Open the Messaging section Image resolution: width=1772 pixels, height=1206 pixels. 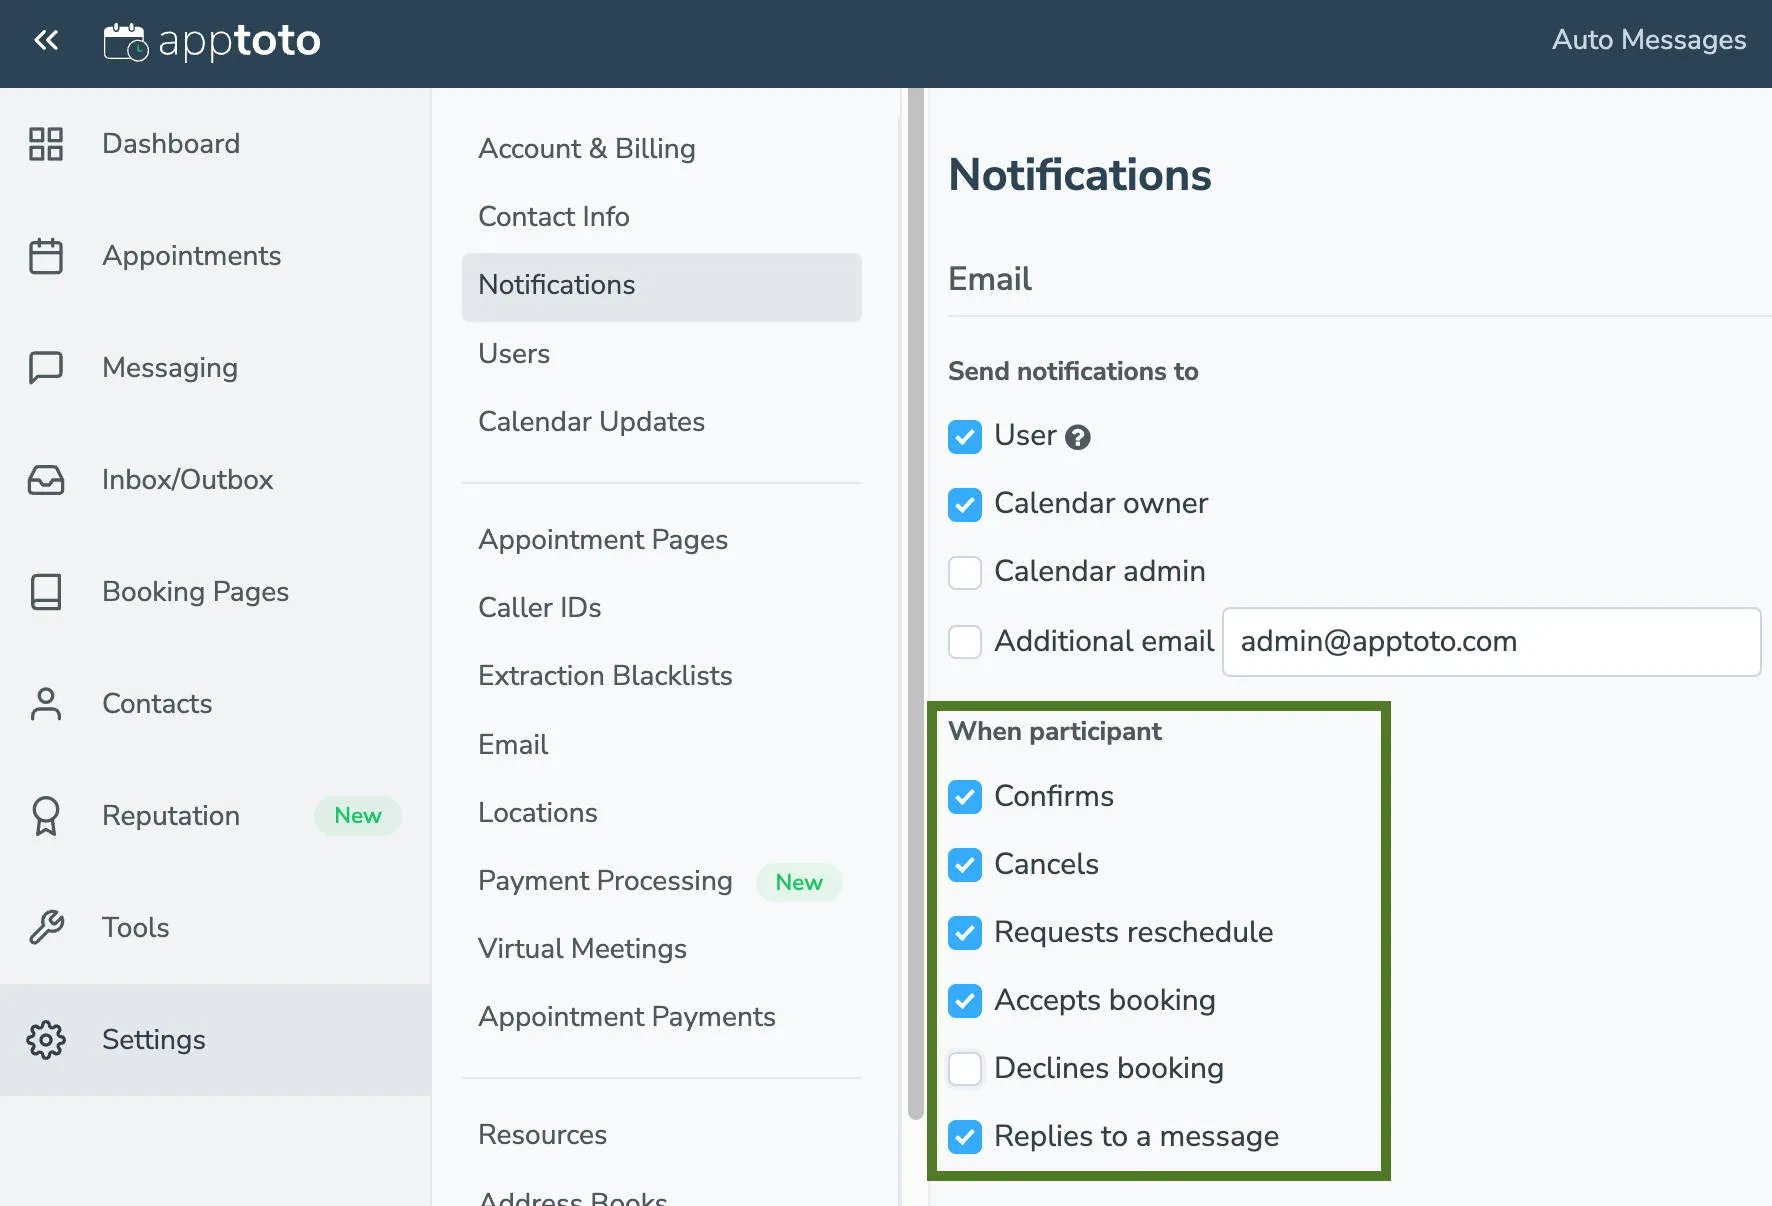[x=168, y=367]
